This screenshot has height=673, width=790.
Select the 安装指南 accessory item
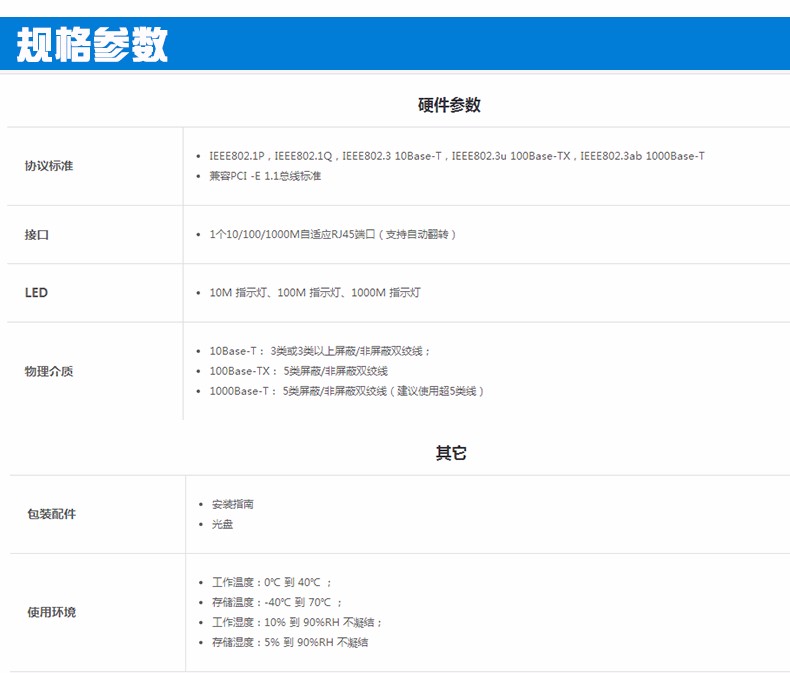click(233, 504)
